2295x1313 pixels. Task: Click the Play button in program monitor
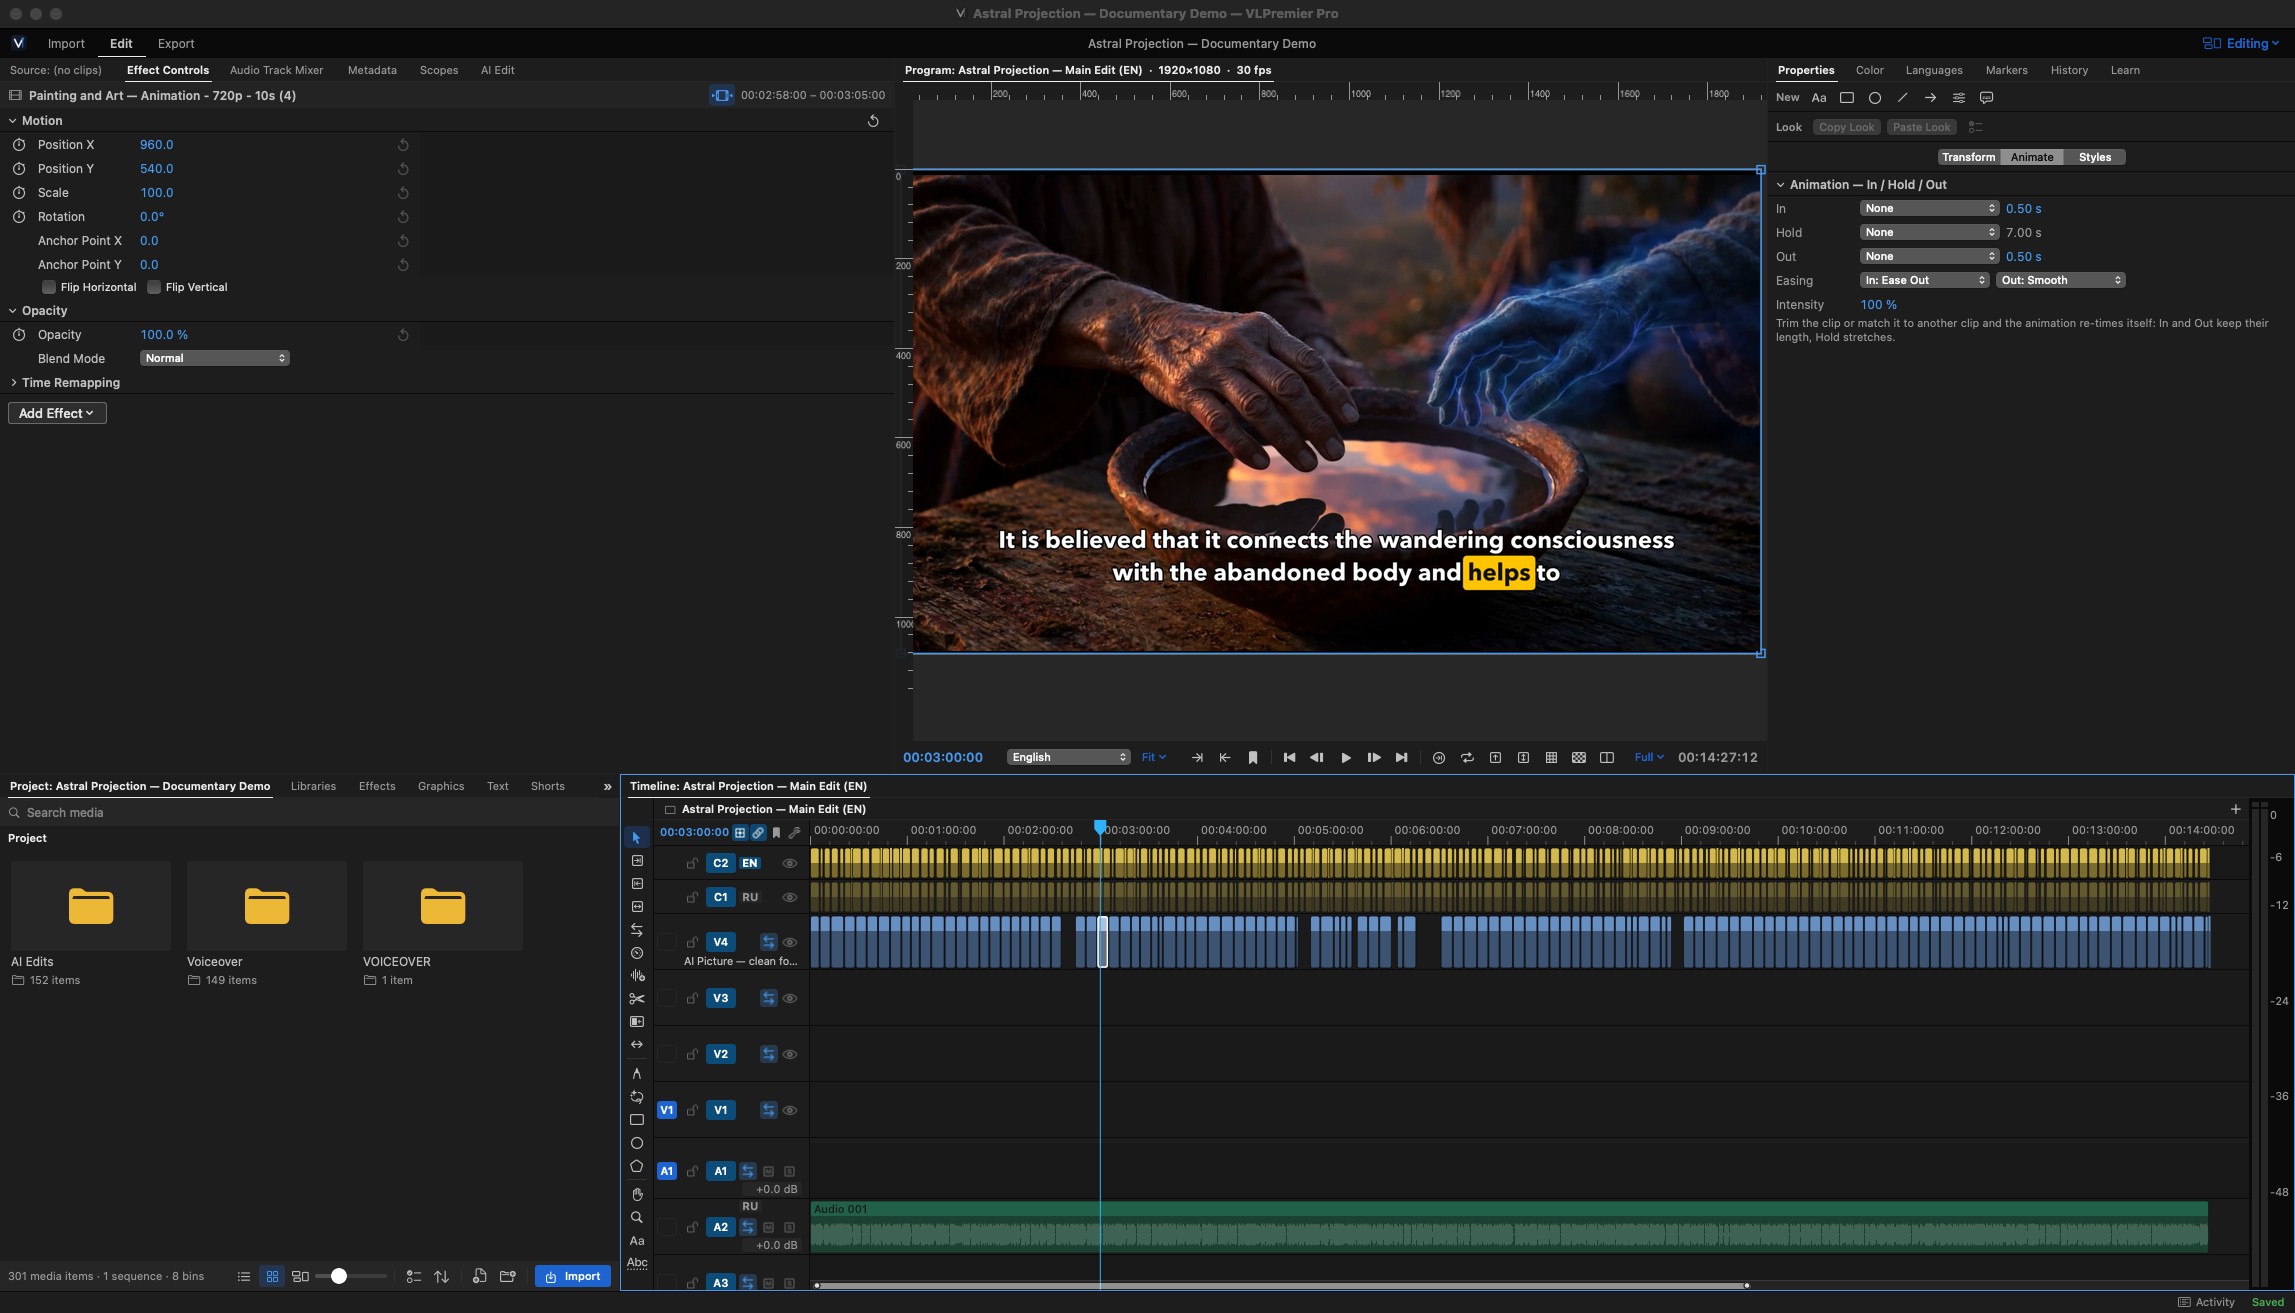point(1346,758)
